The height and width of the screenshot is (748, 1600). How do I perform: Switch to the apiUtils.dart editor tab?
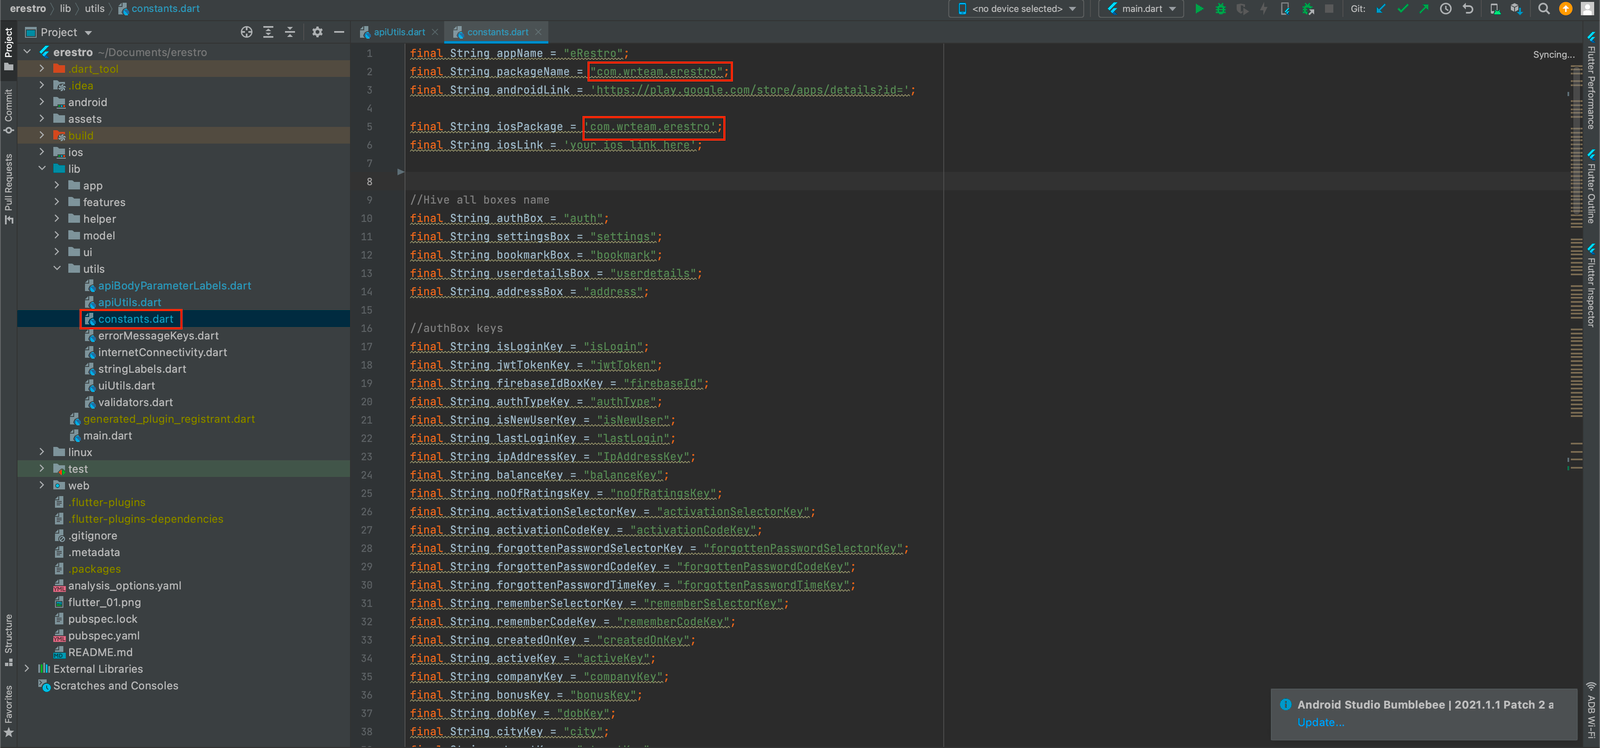(x=398, y=32)
